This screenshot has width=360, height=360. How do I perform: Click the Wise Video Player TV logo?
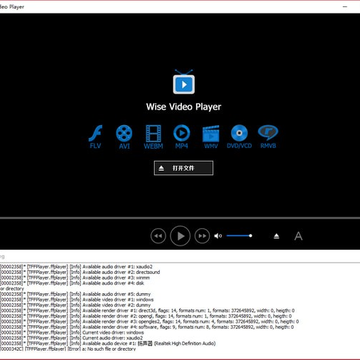click(184, 82)
